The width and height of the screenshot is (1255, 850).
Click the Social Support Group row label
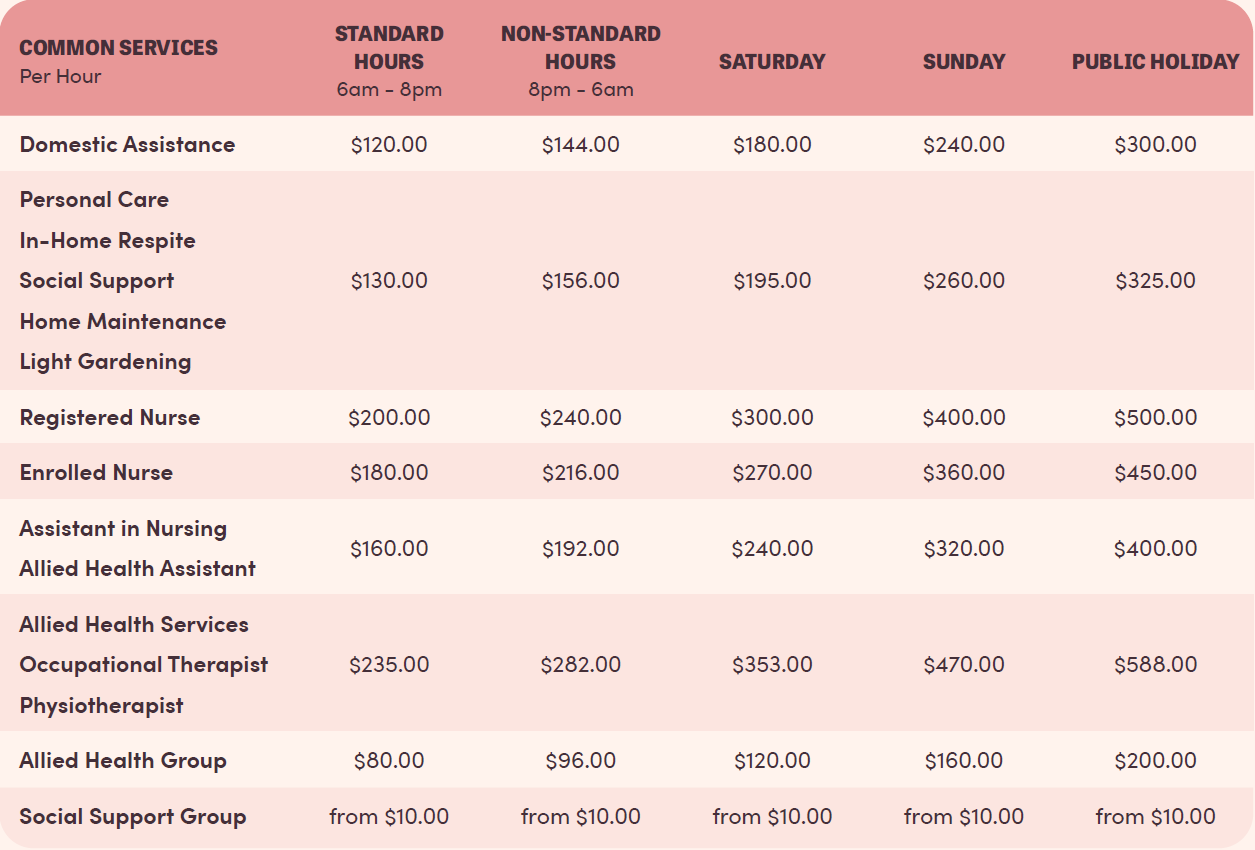pyautogui.click(x=132, y=816)
